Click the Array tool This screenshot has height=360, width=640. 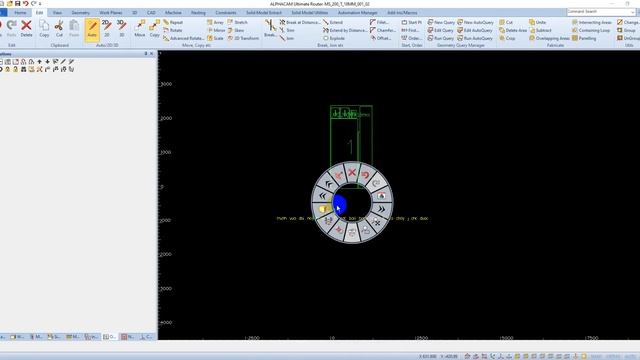pyautogui.click(x=216, y=22)
